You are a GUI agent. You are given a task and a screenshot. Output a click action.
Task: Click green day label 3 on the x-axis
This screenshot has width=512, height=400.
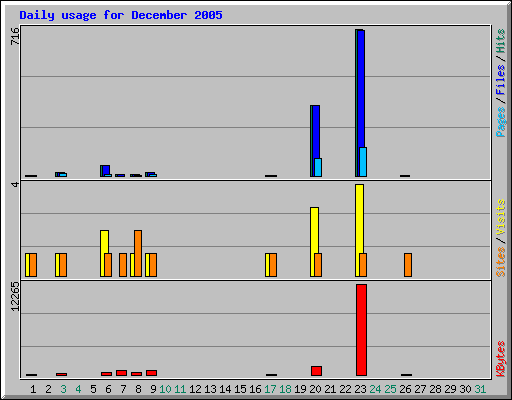(x=63, y=389)
